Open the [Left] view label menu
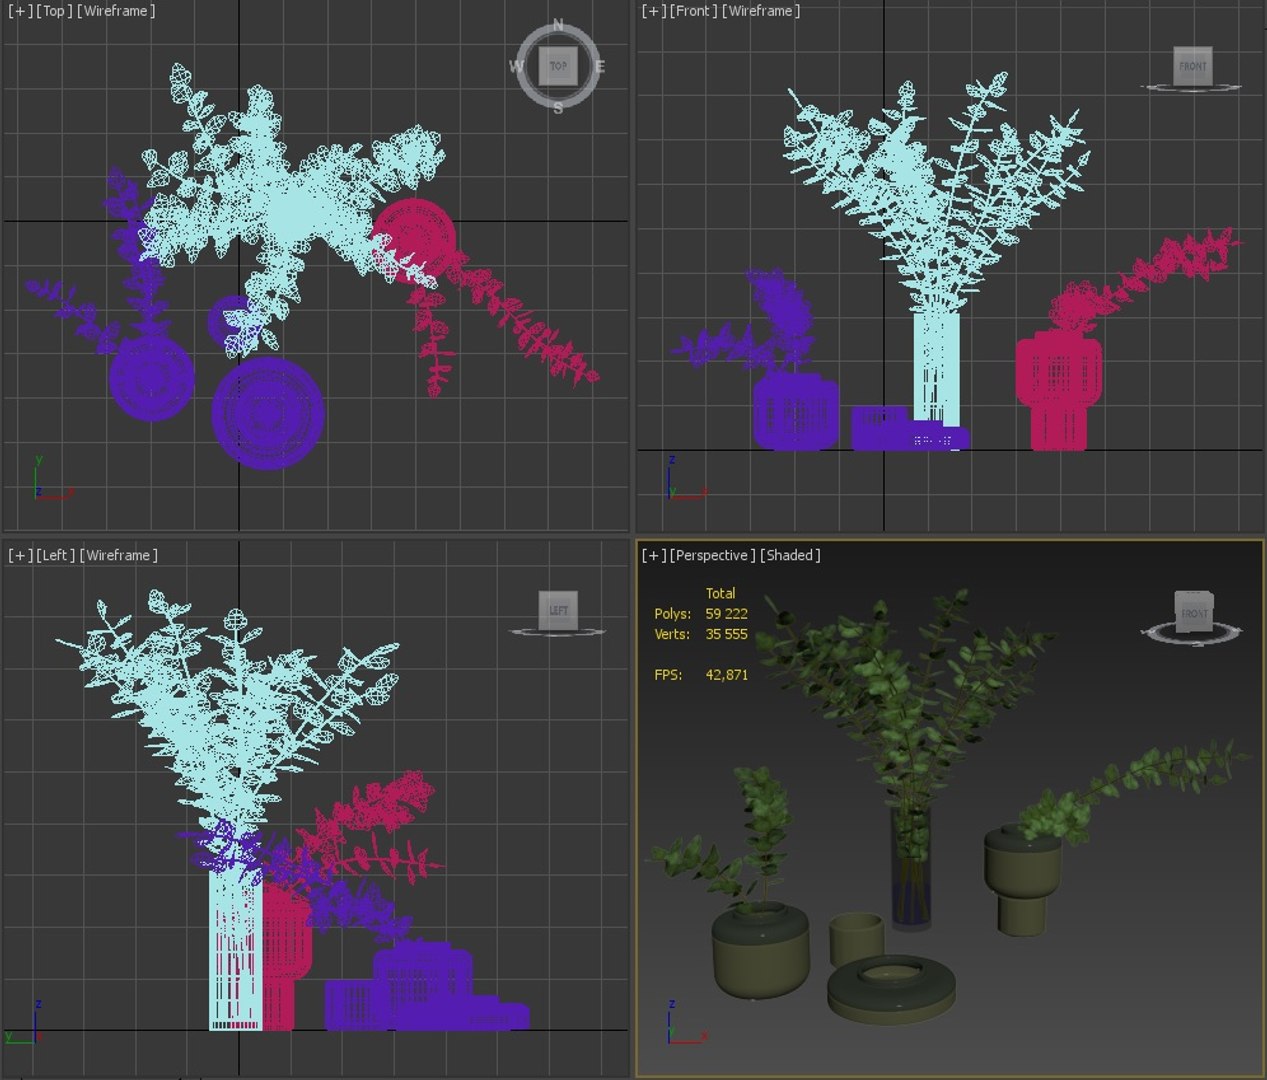The image size is (1267, 1080). tap(55, 555)
